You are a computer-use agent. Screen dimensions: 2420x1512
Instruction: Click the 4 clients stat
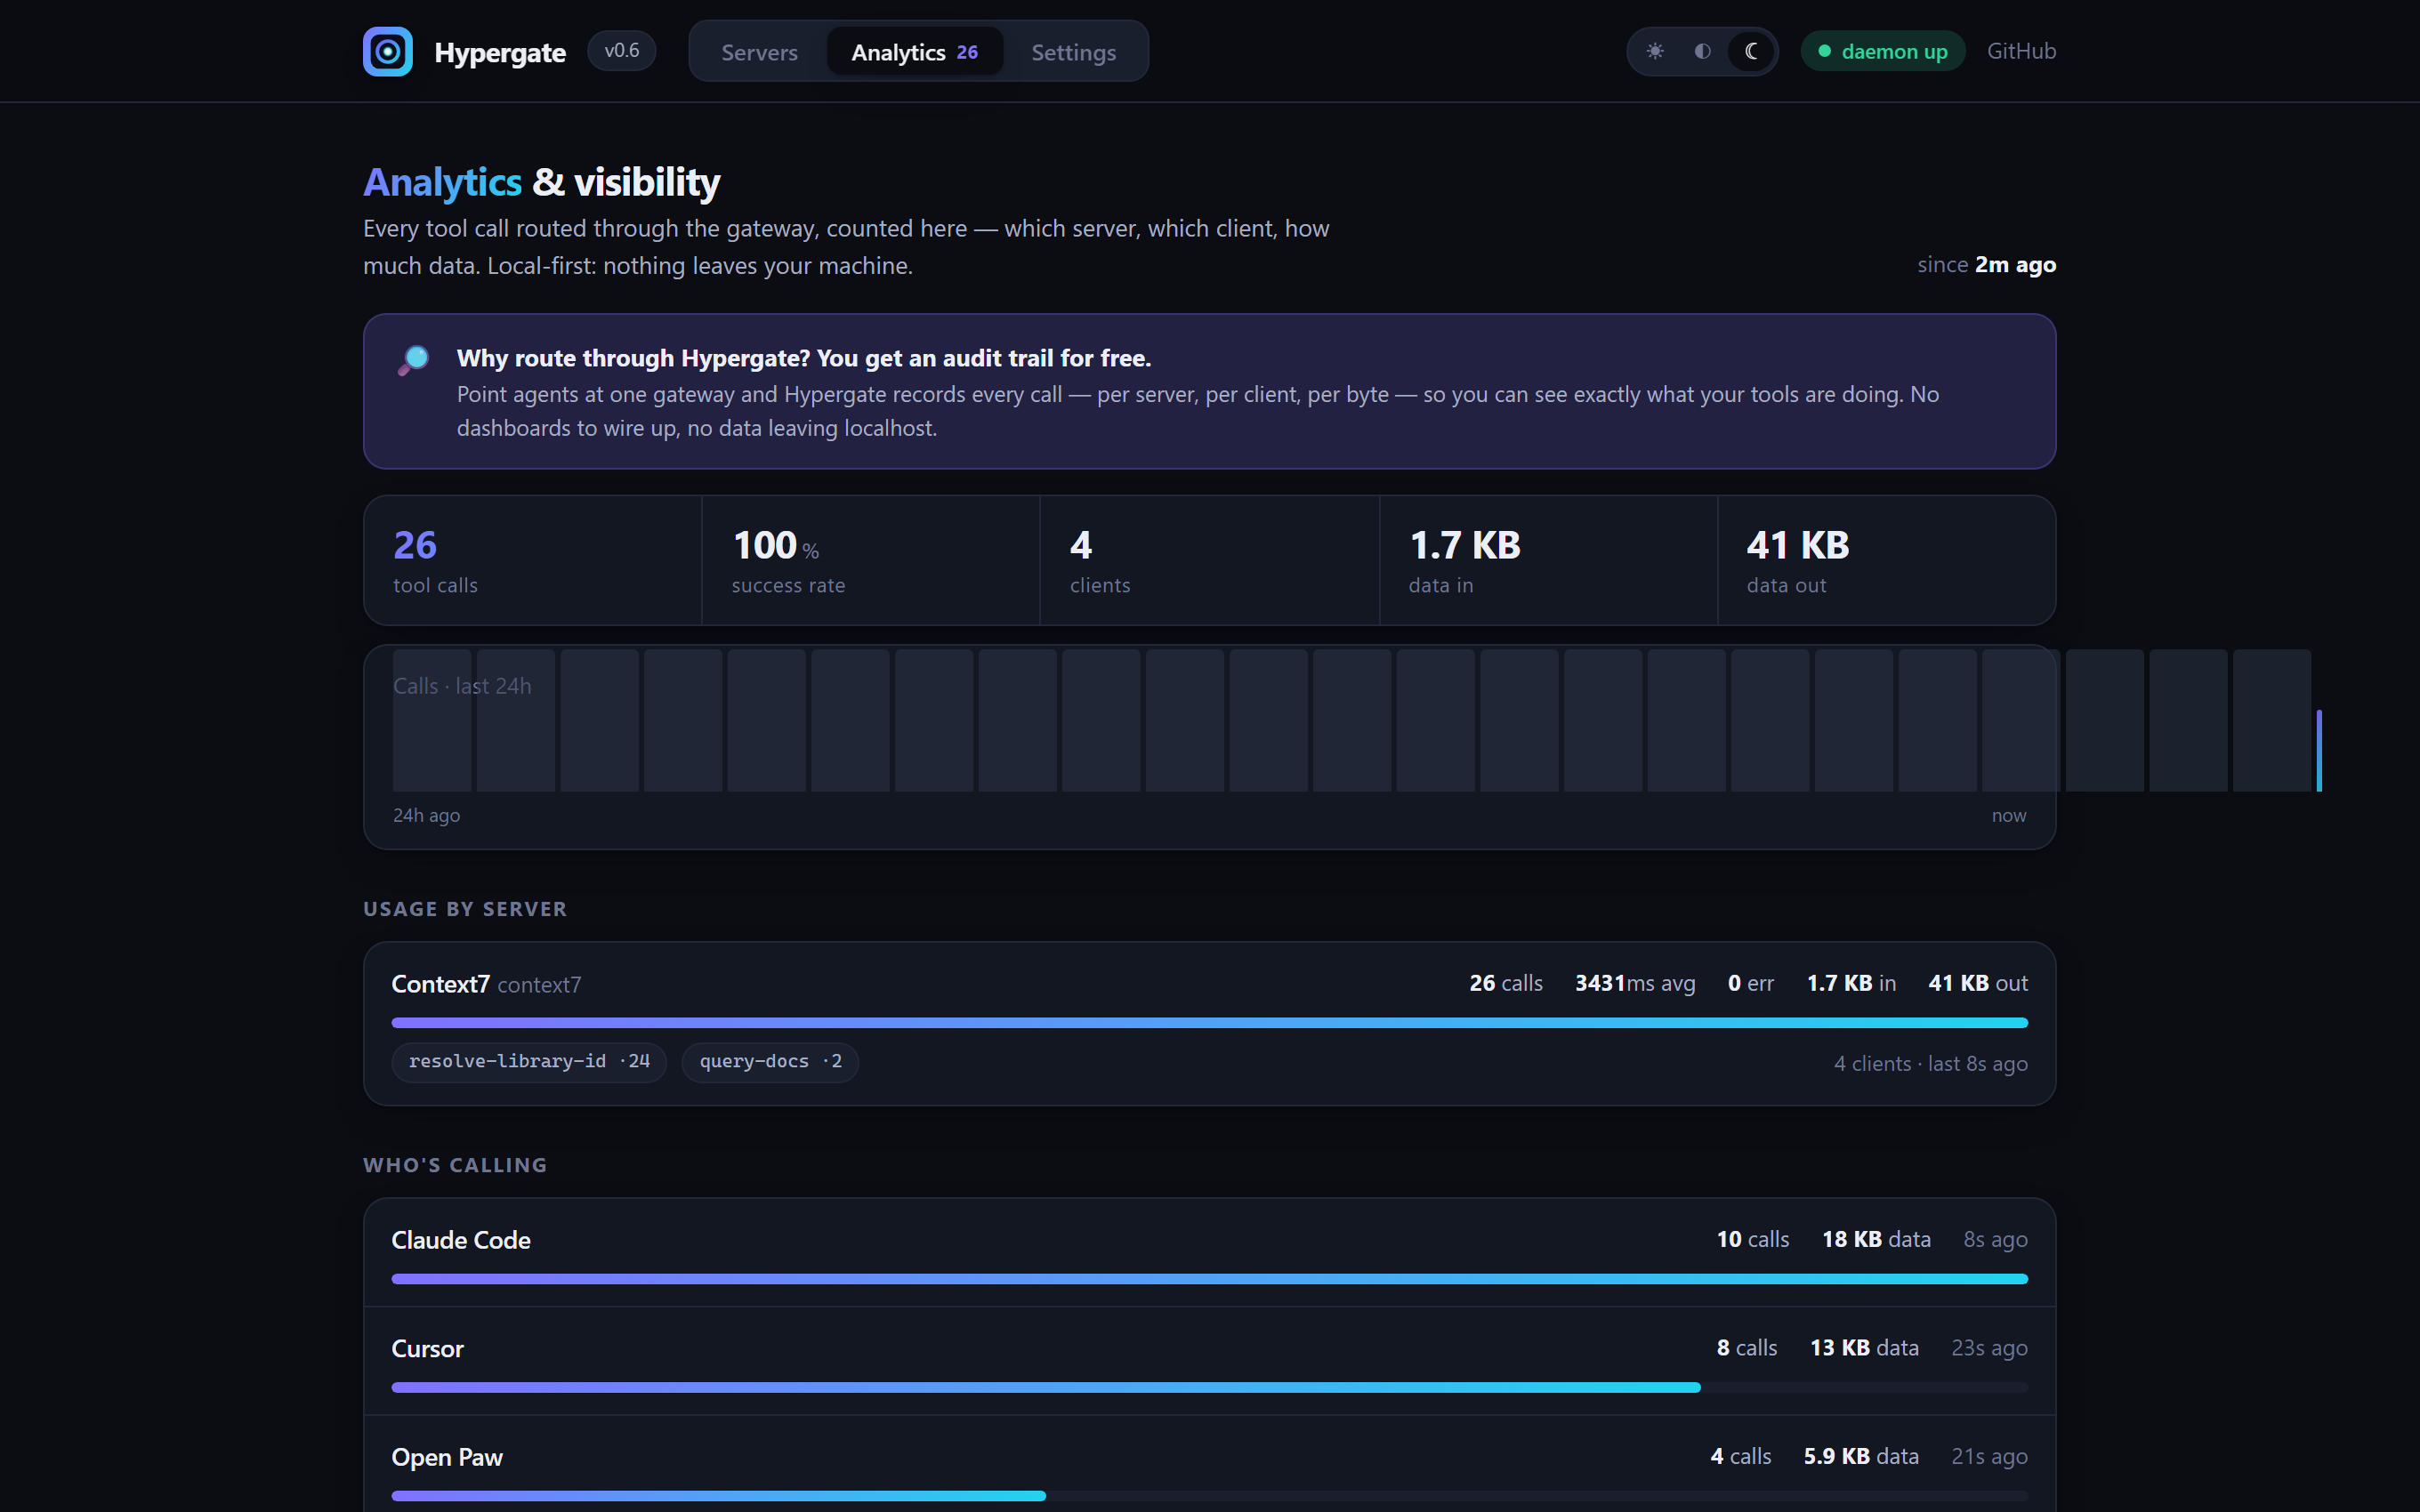click(x=1209, y=560)
